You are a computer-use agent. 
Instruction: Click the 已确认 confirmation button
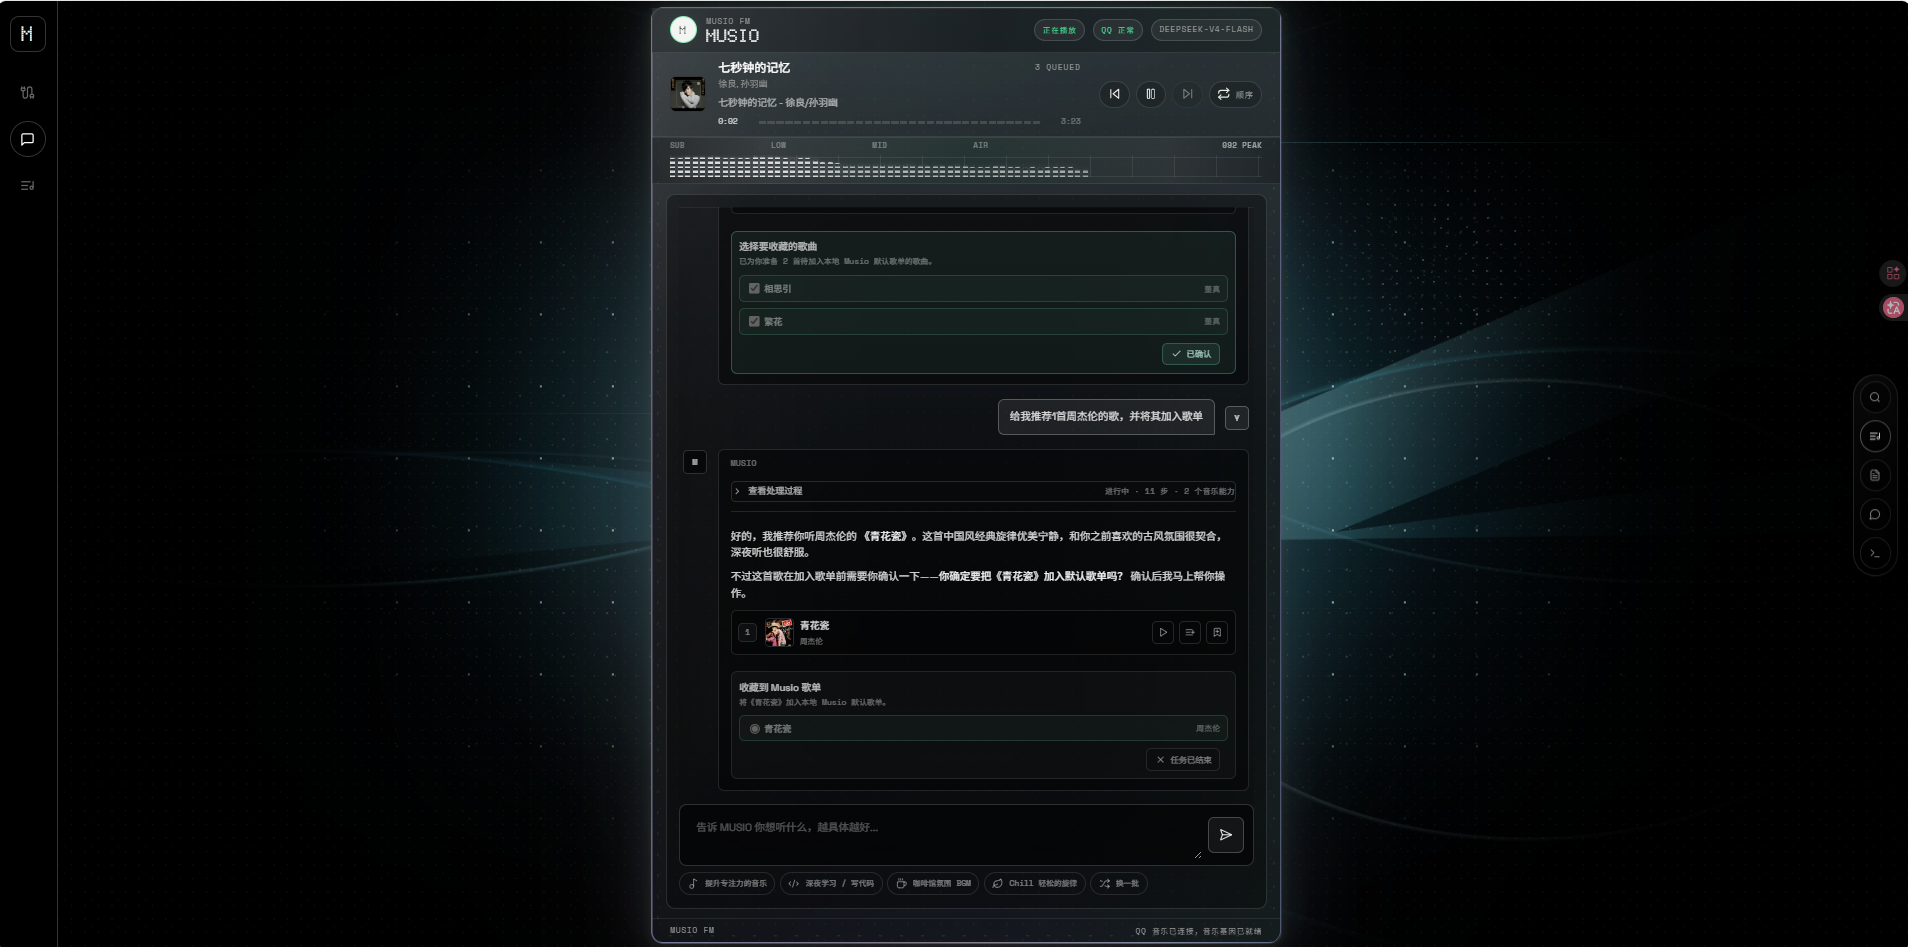[1190, 354]
